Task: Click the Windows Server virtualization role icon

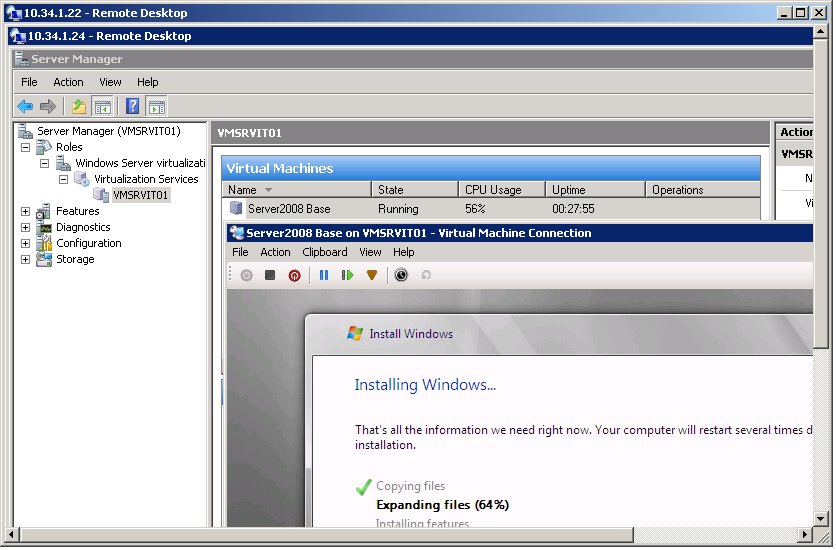Action: tap(63, 163)
